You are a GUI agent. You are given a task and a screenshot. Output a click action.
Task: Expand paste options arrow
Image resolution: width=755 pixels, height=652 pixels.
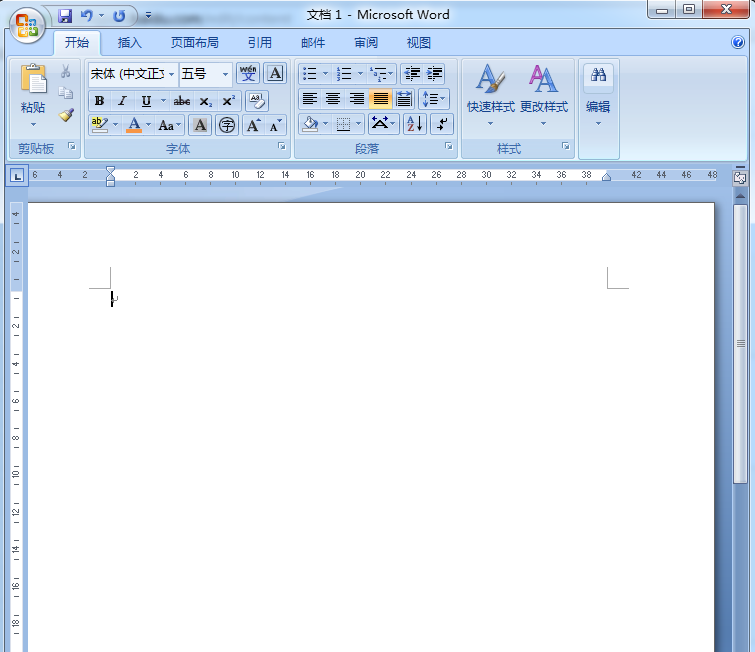coord(33,124)
